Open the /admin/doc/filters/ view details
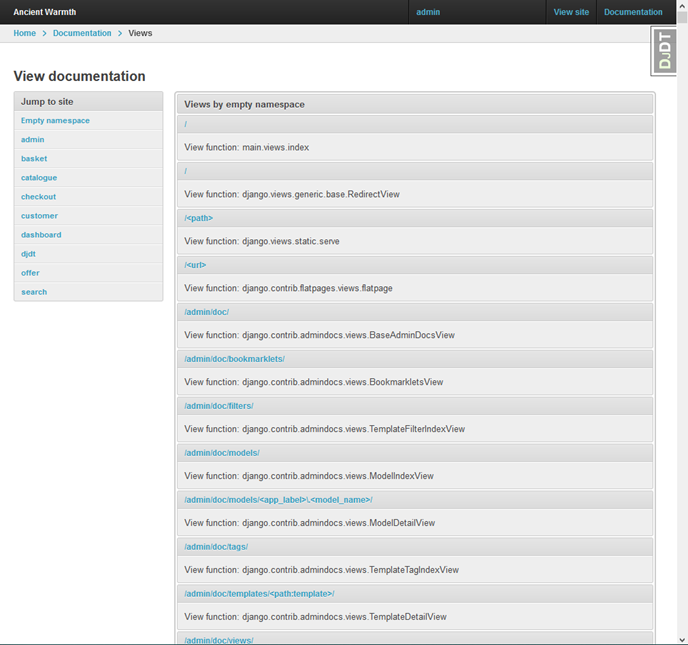The image size is (688, 645). 218,406
